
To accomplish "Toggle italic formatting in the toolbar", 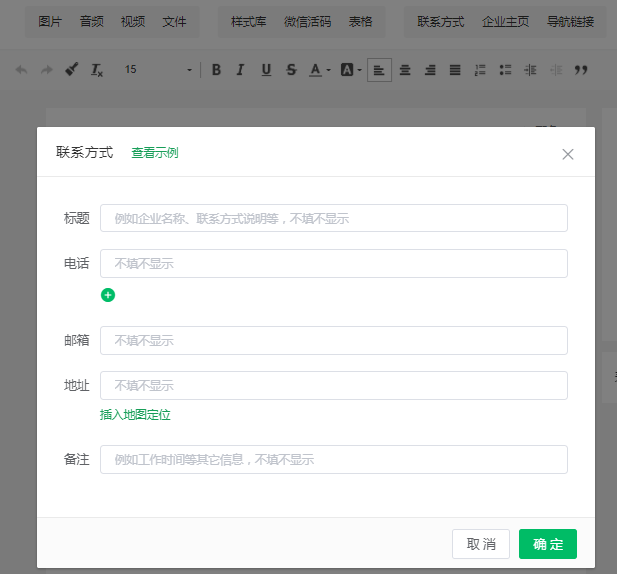I will [240, 70].
